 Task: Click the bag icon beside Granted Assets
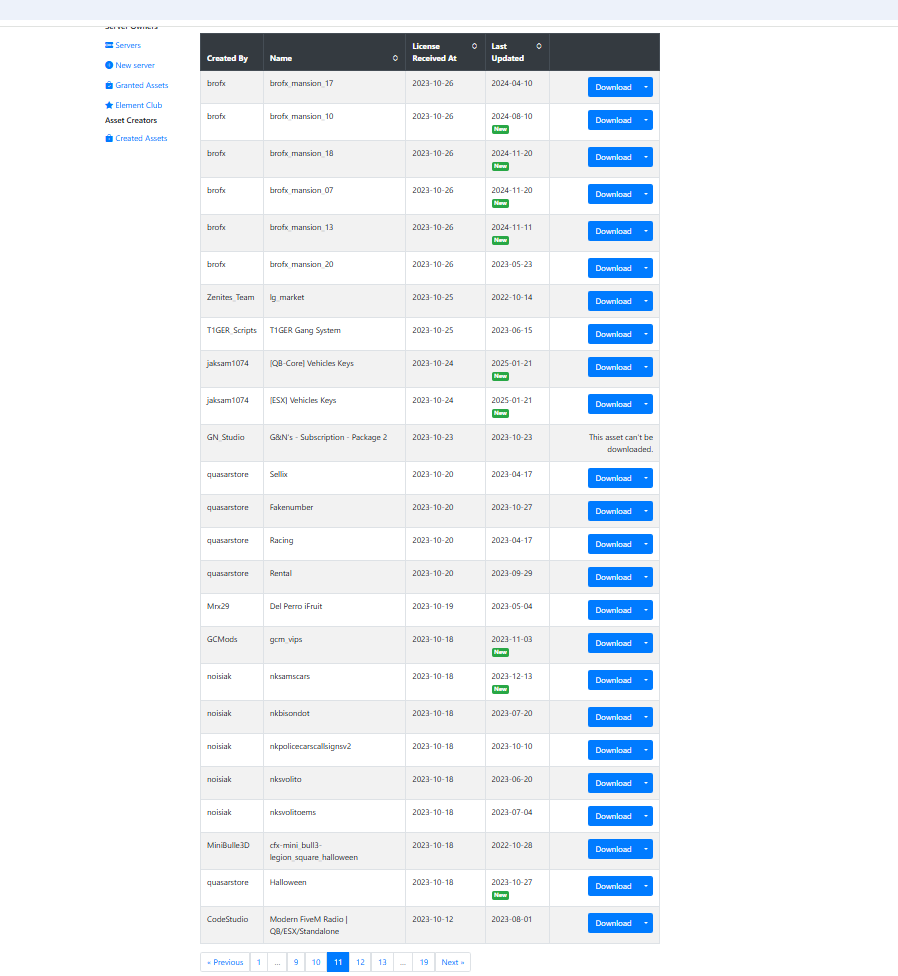coord(109,85)
